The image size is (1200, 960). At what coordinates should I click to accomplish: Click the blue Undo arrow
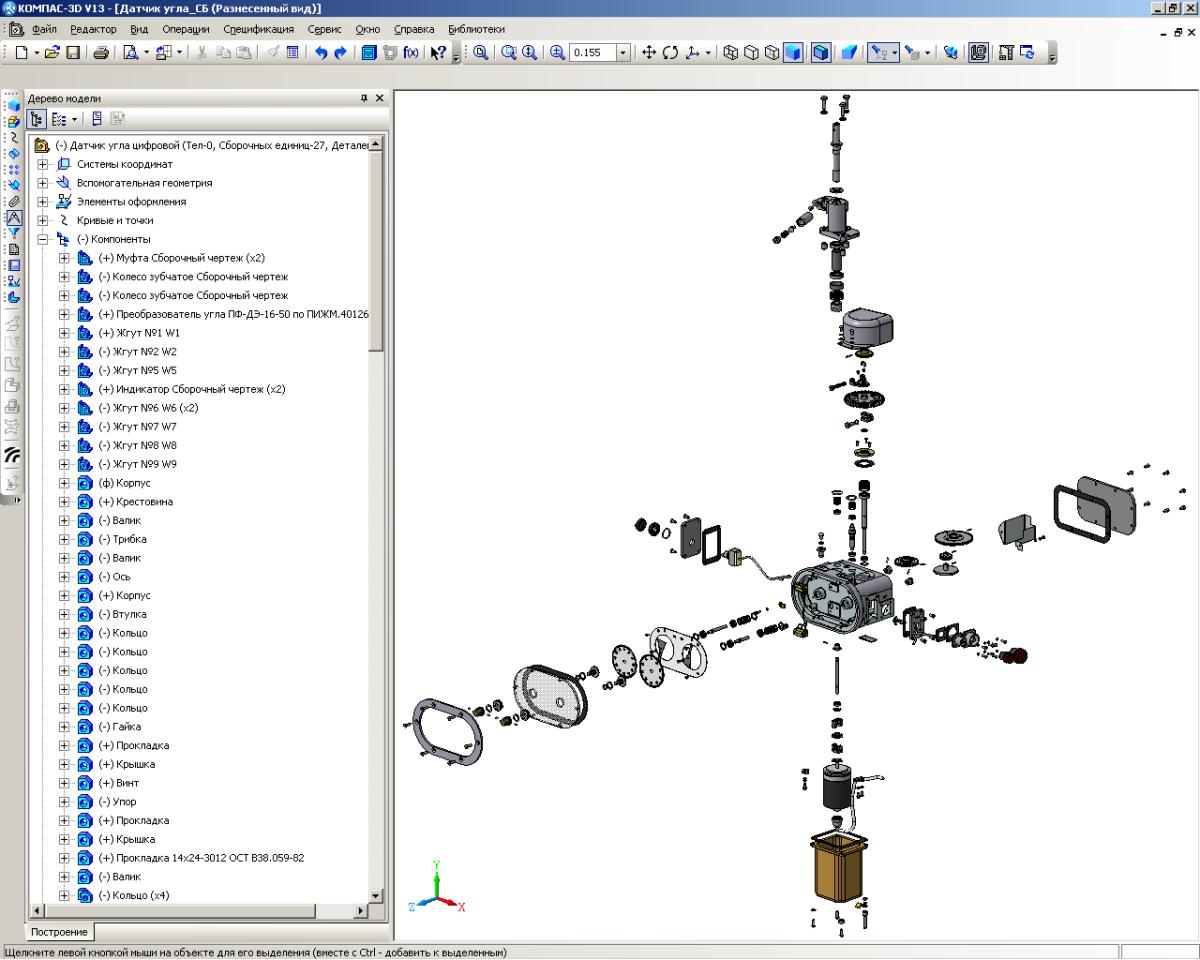click(321, 53)
